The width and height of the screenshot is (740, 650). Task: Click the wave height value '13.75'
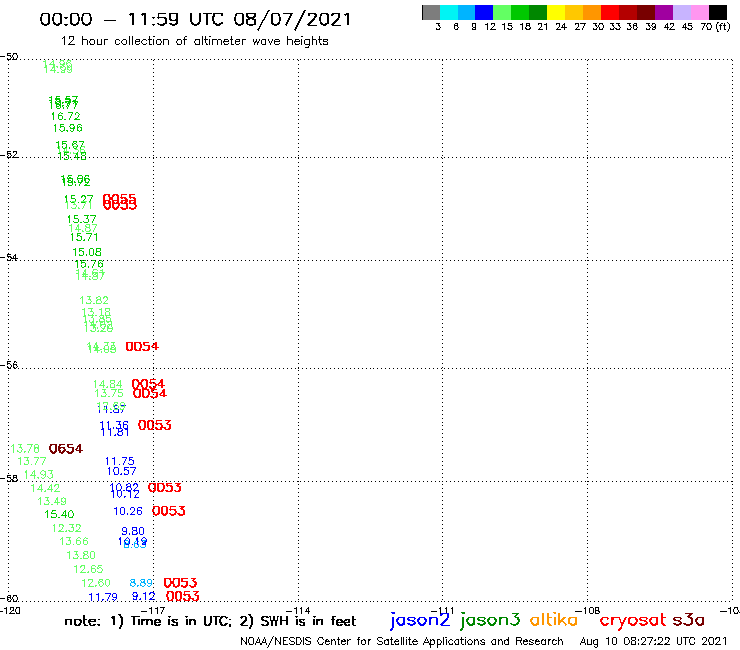(109, 393)
